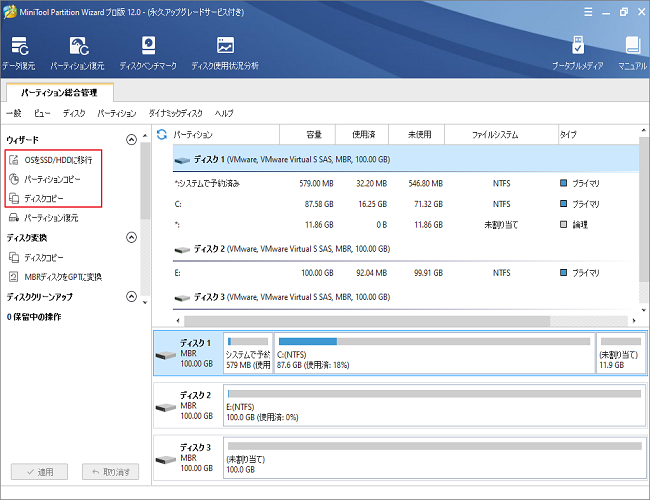
Task: Open the ダイナミックディスク menu
Action: pyautogui.click(x=176, y=113)
